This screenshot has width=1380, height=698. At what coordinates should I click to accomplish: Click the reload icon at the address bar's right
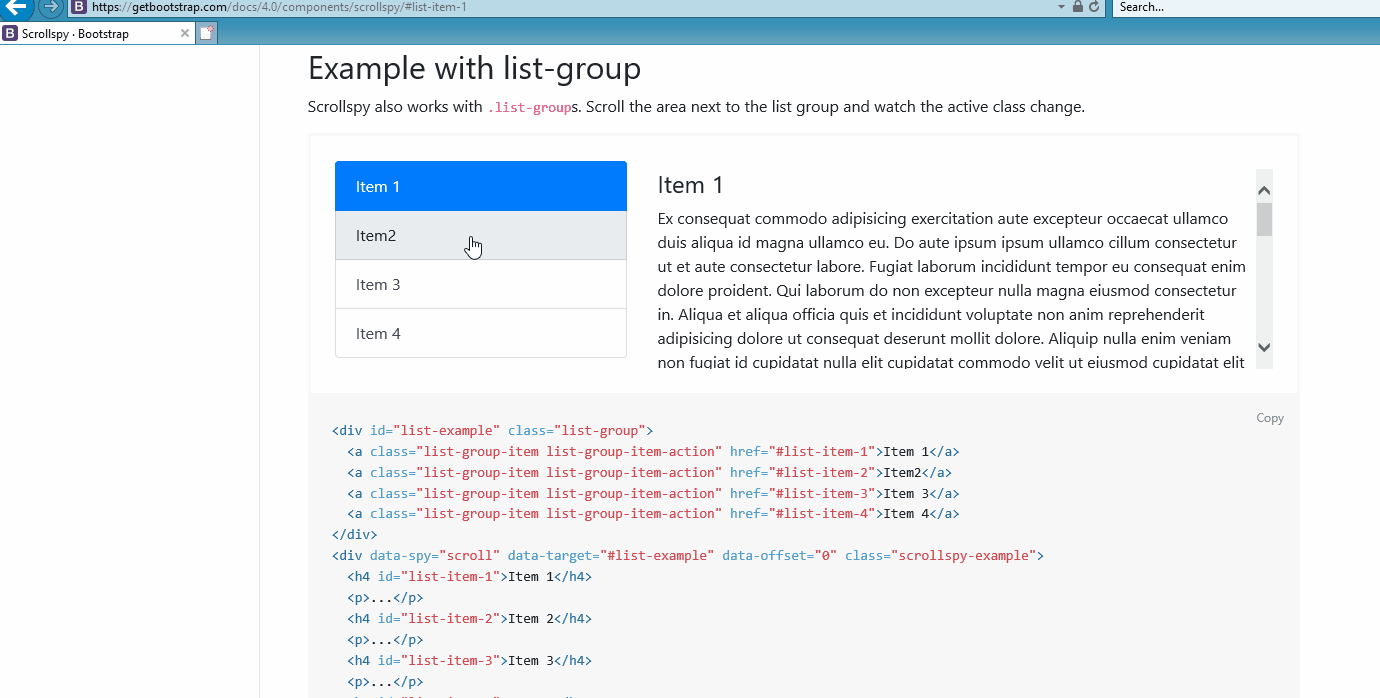(x=1096, y=7)
